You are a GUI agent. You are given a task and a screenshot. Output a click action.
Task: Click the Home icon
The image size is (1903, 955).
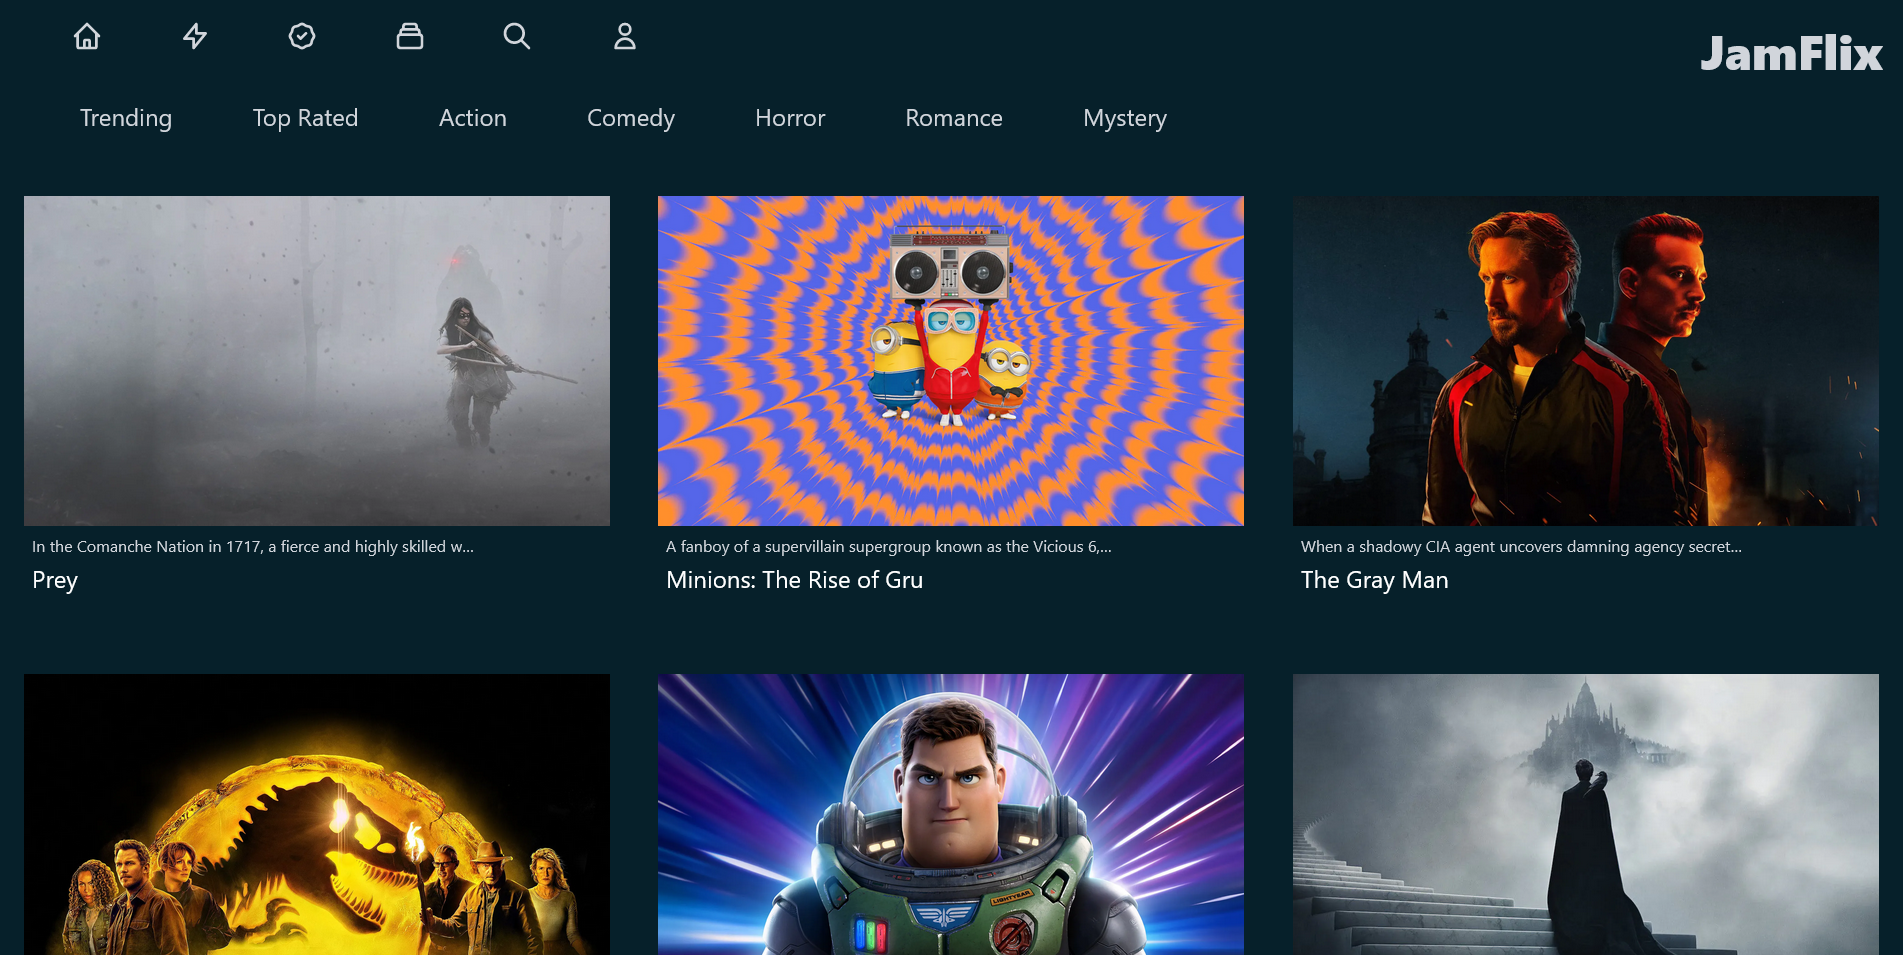87,37
